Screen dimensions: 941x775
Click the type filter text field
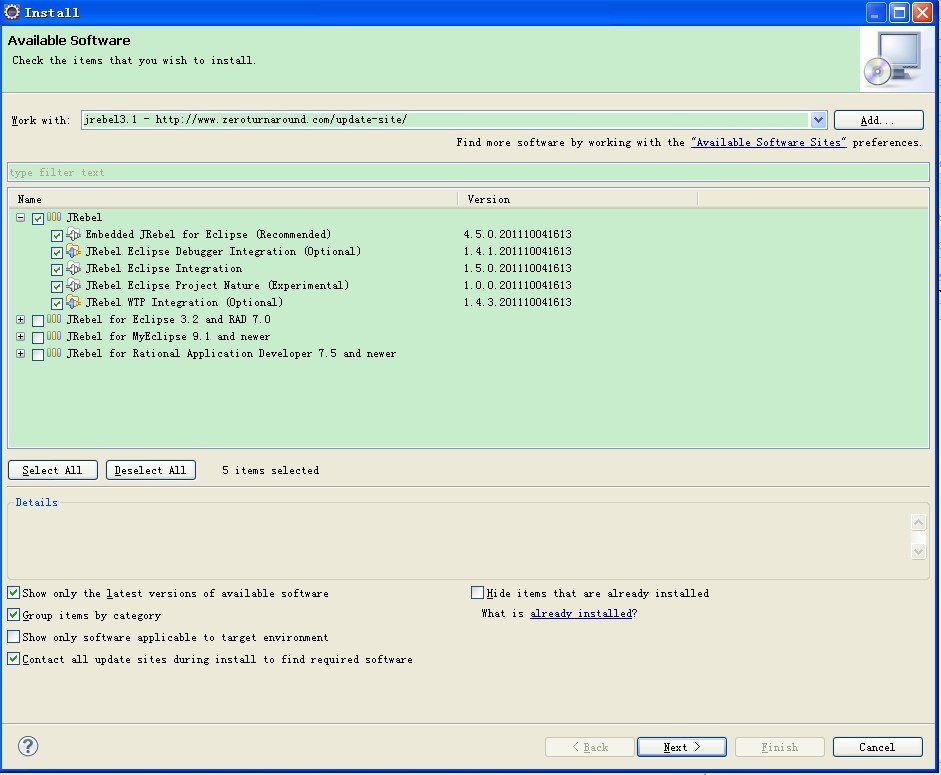[469, 172]
